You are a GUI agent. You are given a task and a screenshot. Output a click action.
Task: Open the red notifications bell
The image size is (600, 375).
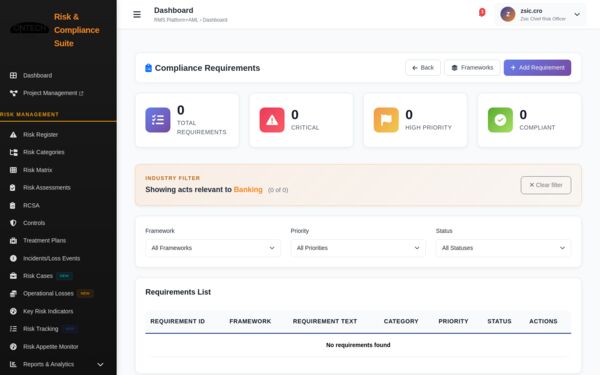click(x=482, y=13)
